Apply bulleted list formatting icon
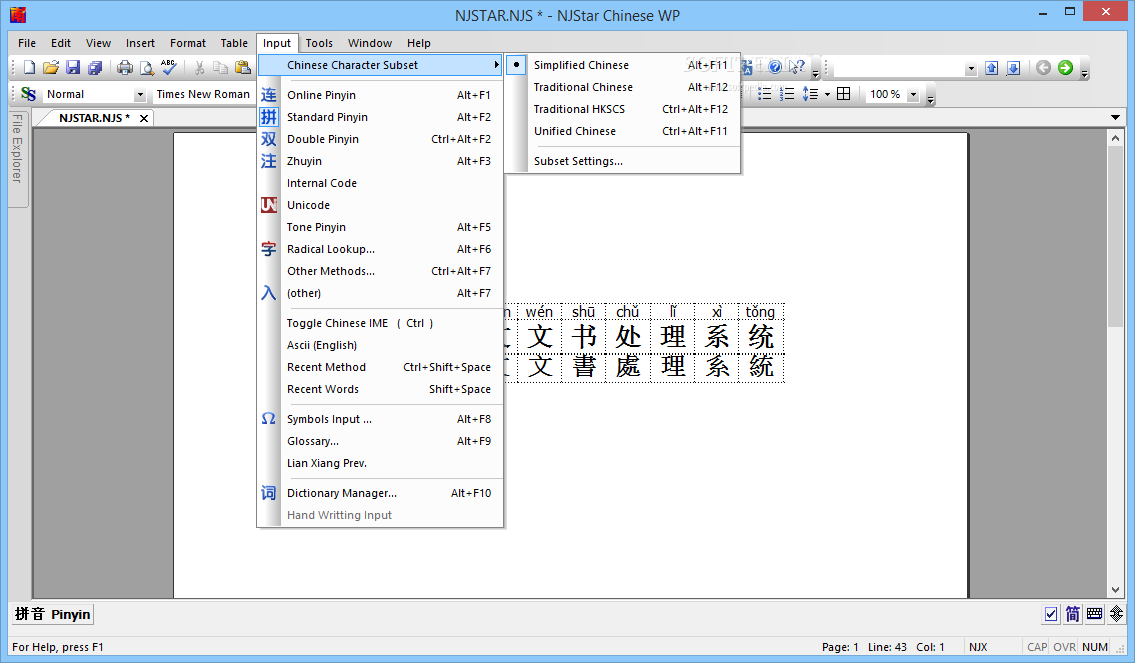This screenshot has height=663, width=1135. pos(764,94)
